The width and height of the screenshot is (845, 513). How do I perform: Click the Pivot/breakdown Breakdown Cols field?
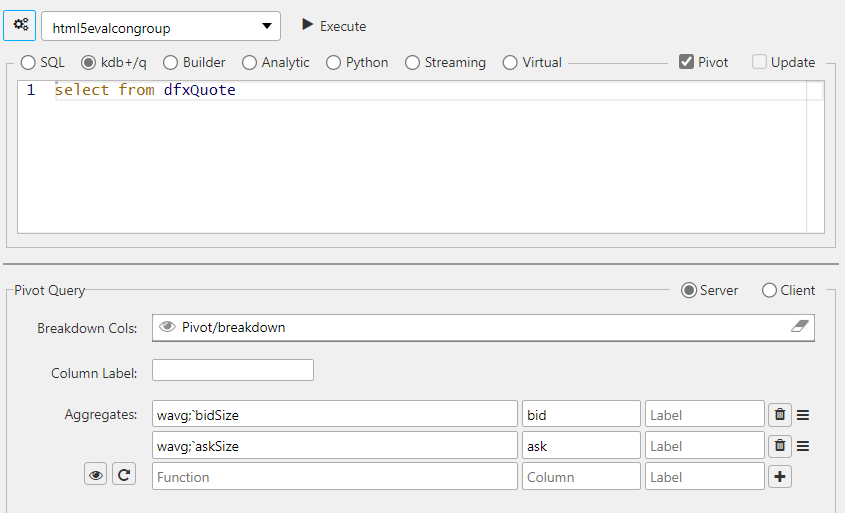point(470,327)
